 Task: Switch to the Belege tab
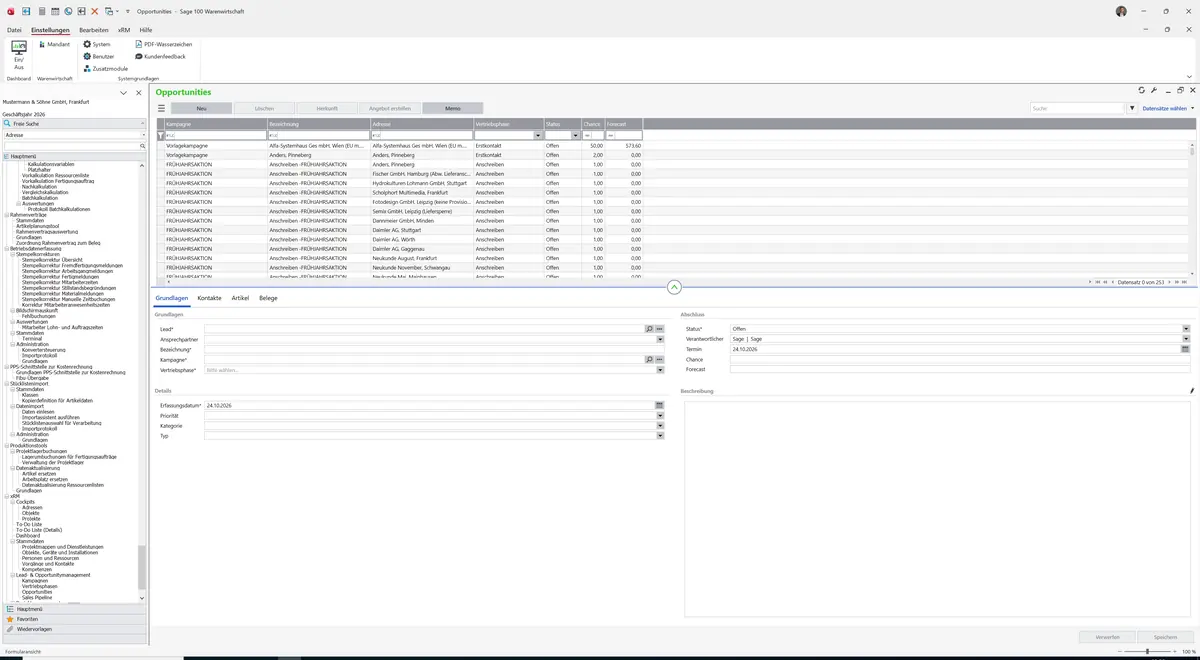[x=268, y=298]
